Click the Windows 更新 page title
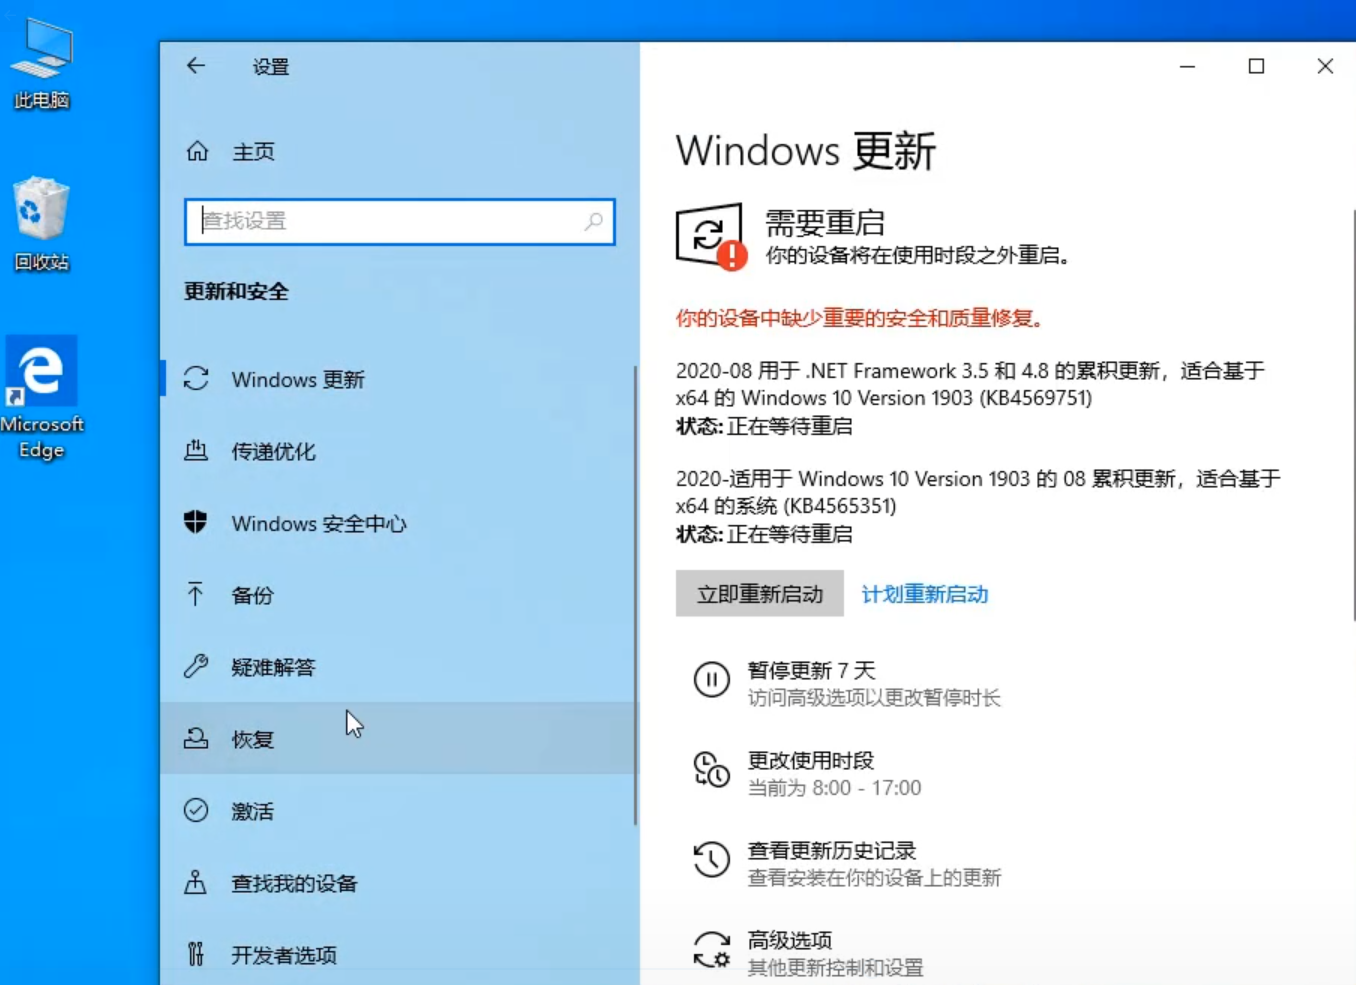 pos(806,151)
